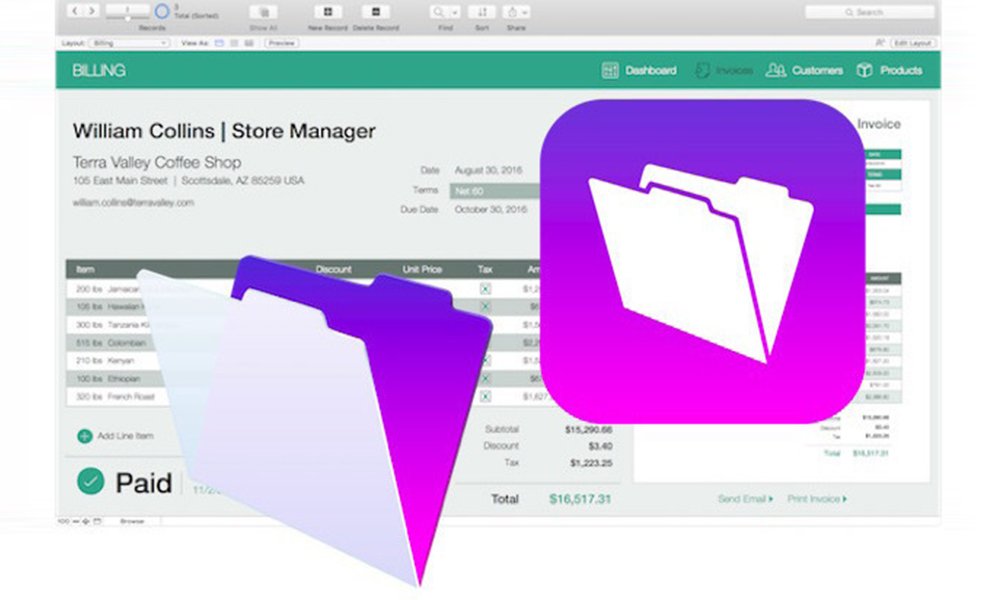Click the Add Line Item link
Image resolution: width=1000 pixels, height=600 pixels.
[x=125, y=436]
